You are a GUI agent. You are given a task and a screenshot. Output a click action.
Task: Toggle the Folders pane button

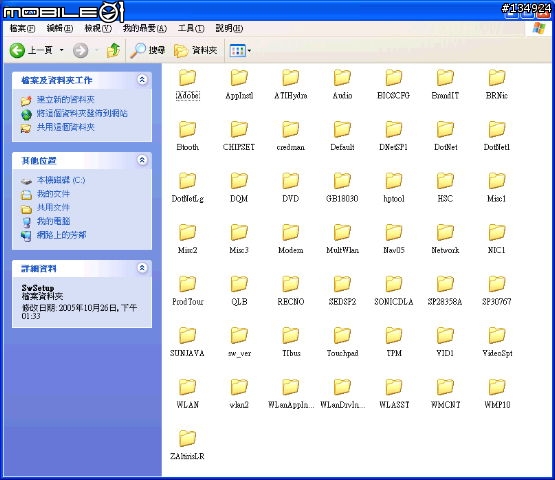coord(195,50)
